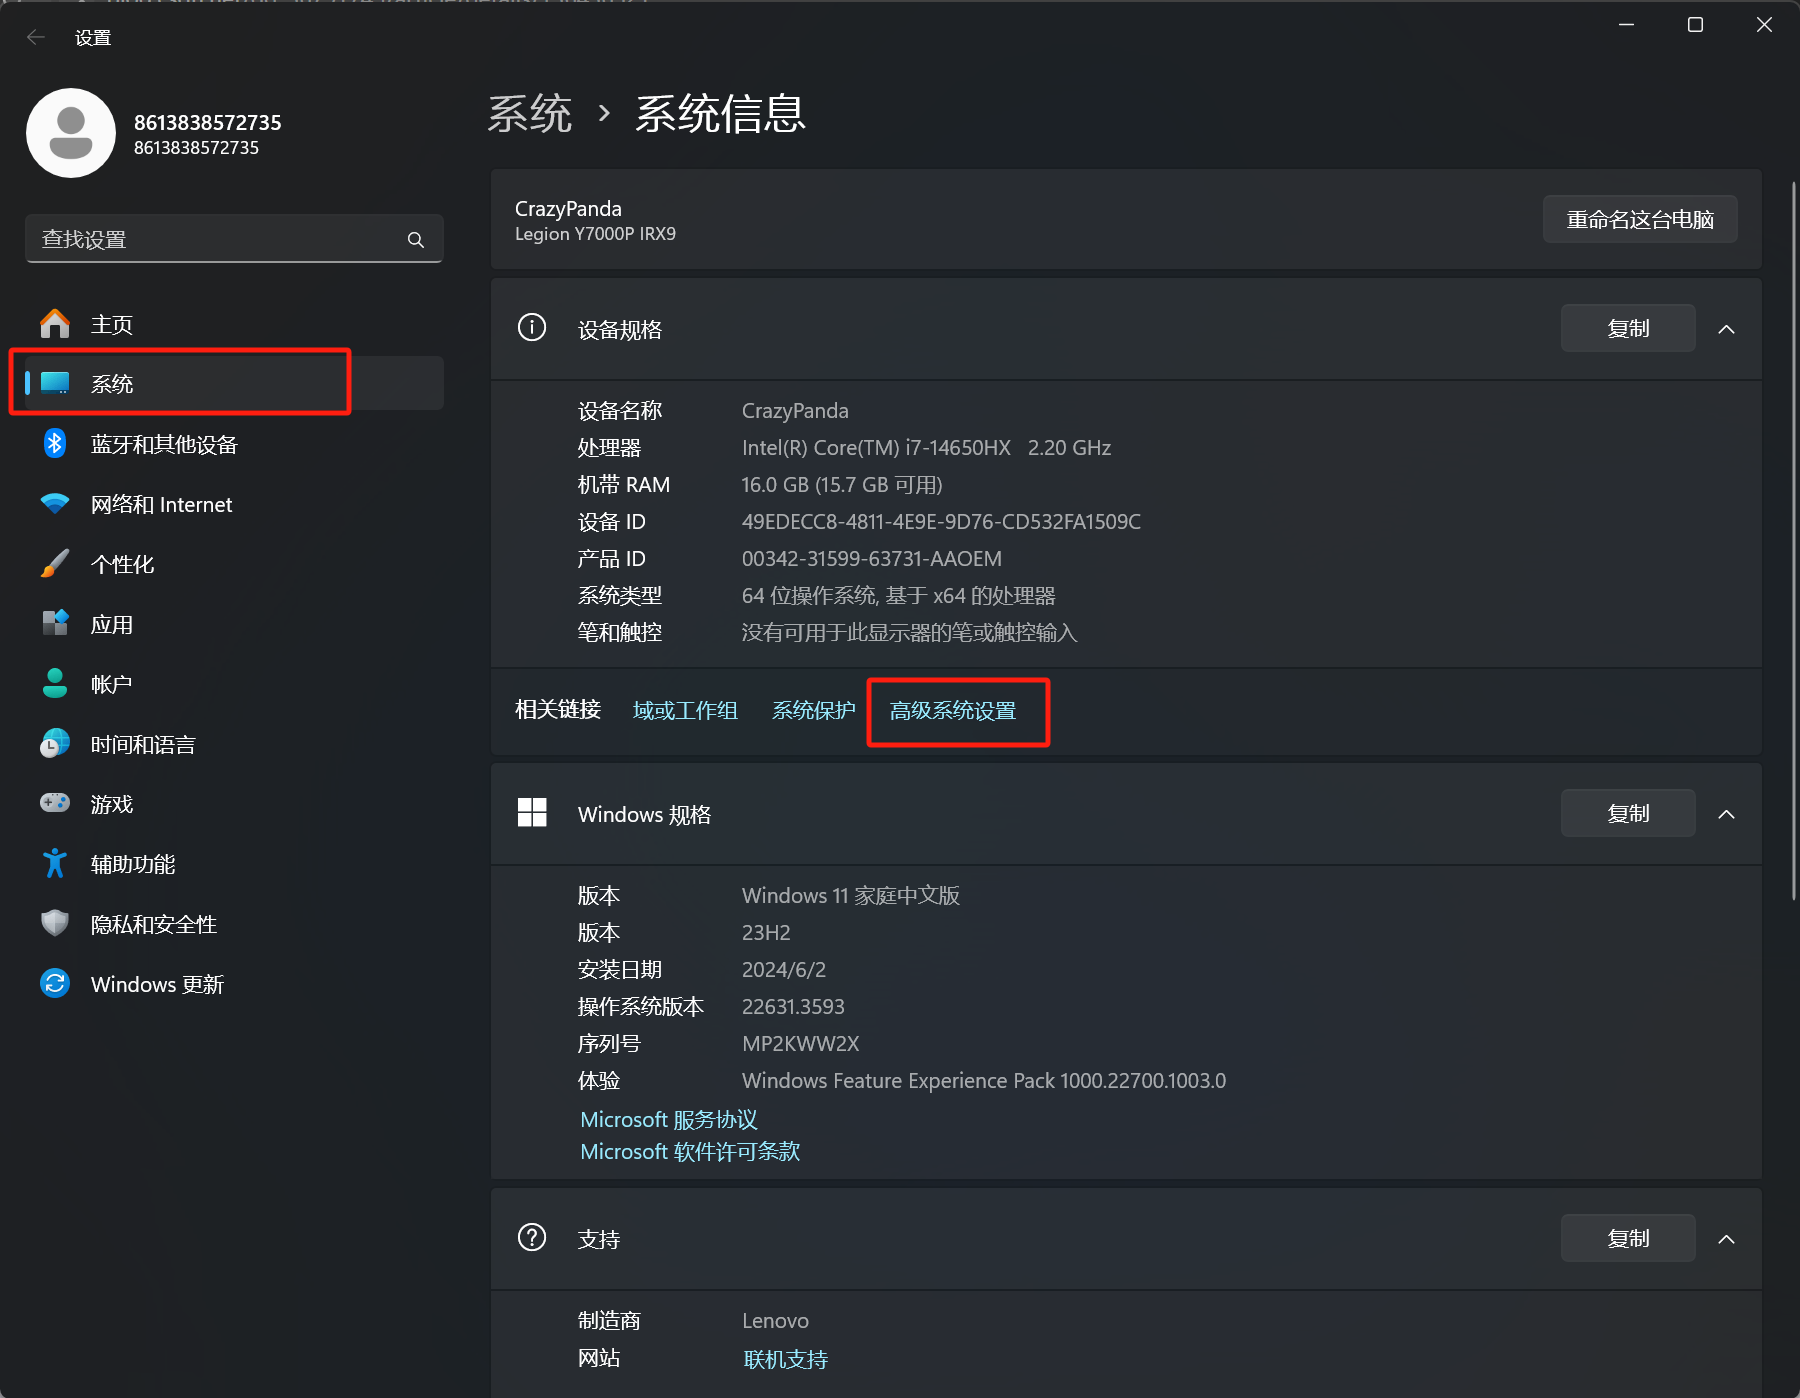Click the Bluetooth icon in sidebar
The image size is (1800, 1398).
coord(55,443)
